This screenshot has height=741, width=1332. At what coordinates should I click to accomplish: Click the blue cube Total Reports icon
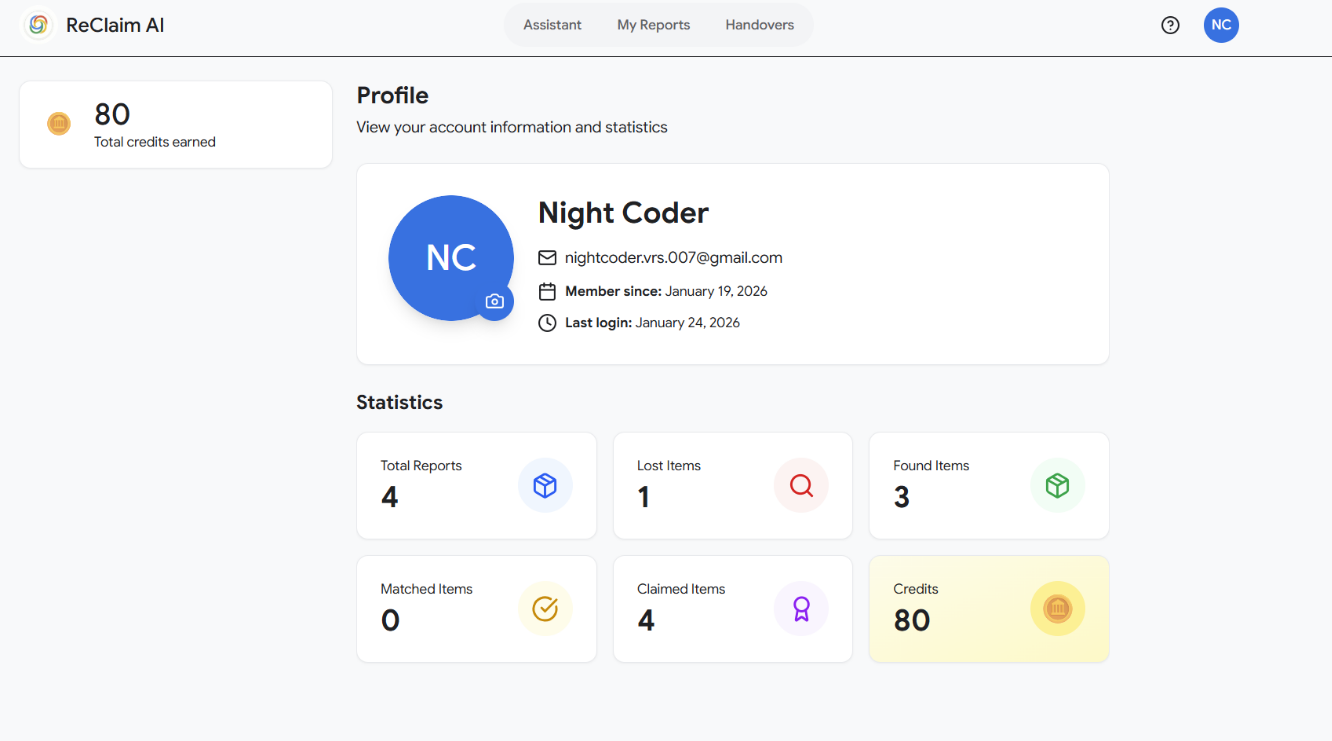coord(545,486)
